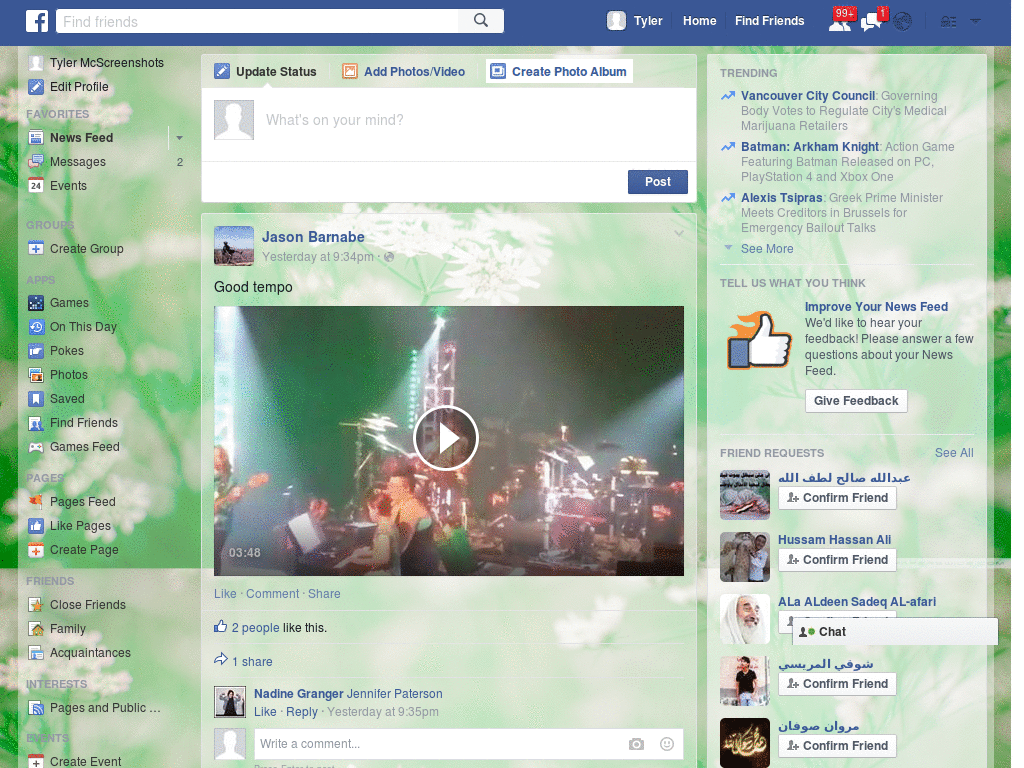Open Vancouver City Council trending topic
Viewport: 1024px width, 768px height.
pyautogui.click(x=808, y=96)
